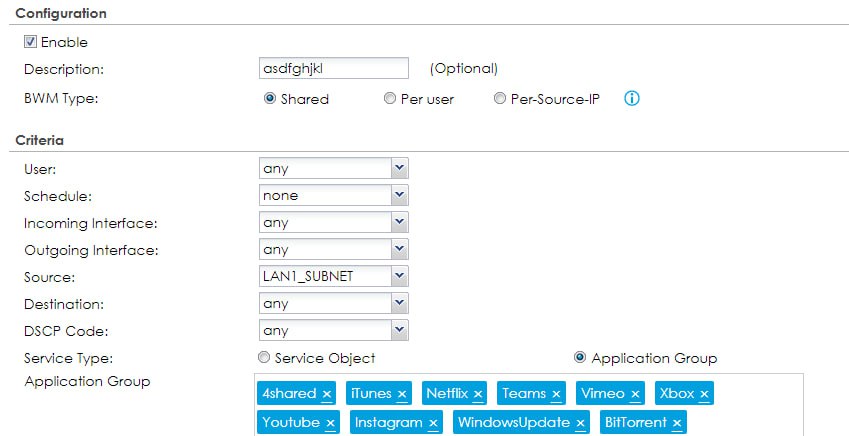849x436 pixels.
Task: Remove the Instagram application tag
Action: [433, 423]
